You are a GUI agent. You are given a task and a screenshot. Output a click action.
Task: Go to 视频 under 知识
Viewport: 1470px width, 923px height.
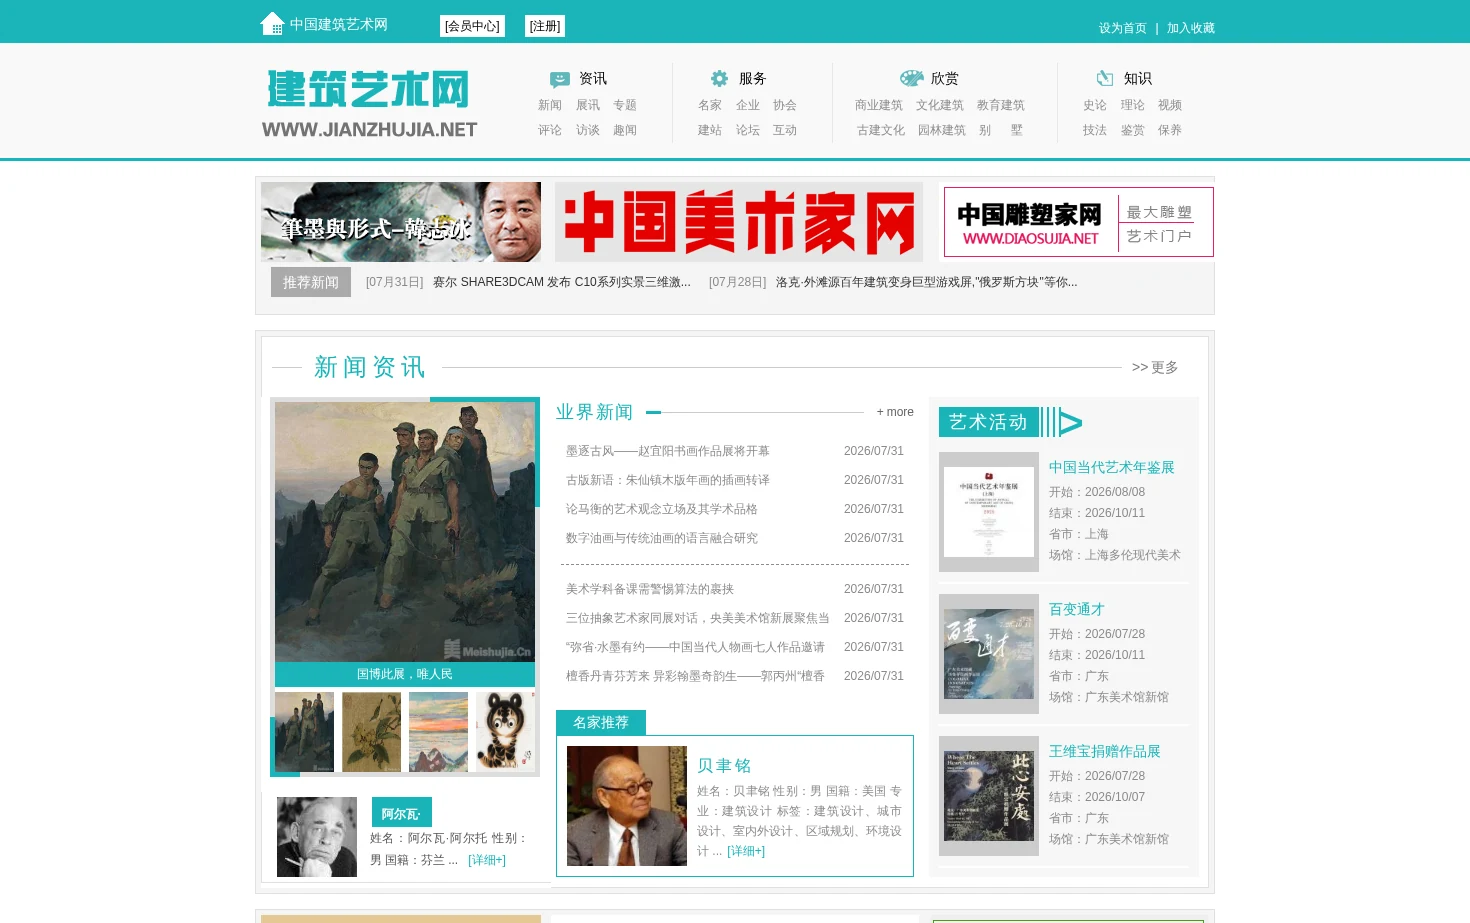pos(1170,105)
